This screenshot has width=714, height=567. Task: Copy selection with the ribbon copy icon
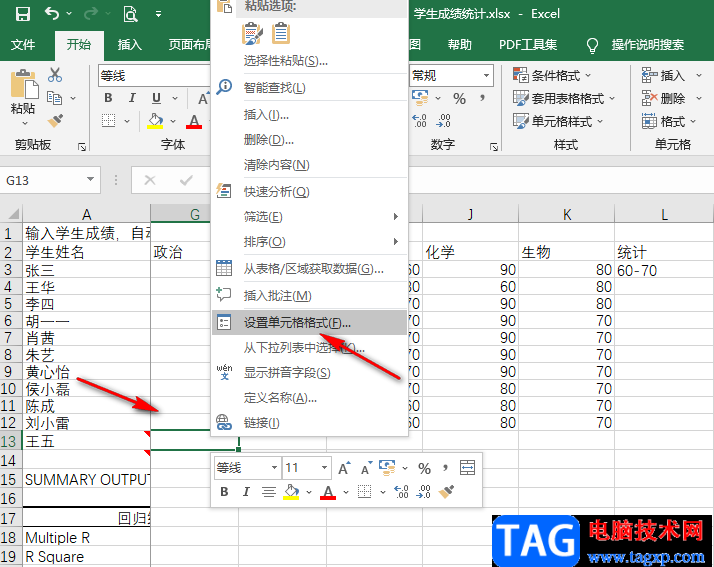click(x=55, y=97)
